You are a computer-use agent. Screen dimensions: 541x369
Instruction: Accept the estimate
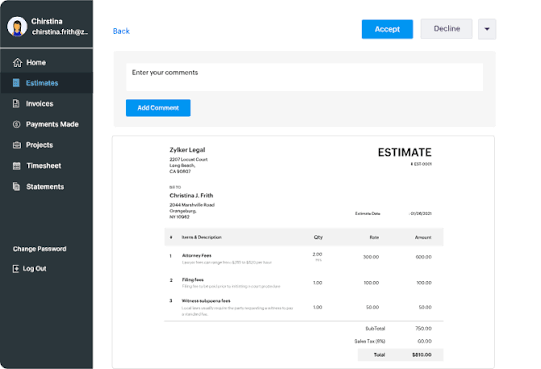pos(387,29)
